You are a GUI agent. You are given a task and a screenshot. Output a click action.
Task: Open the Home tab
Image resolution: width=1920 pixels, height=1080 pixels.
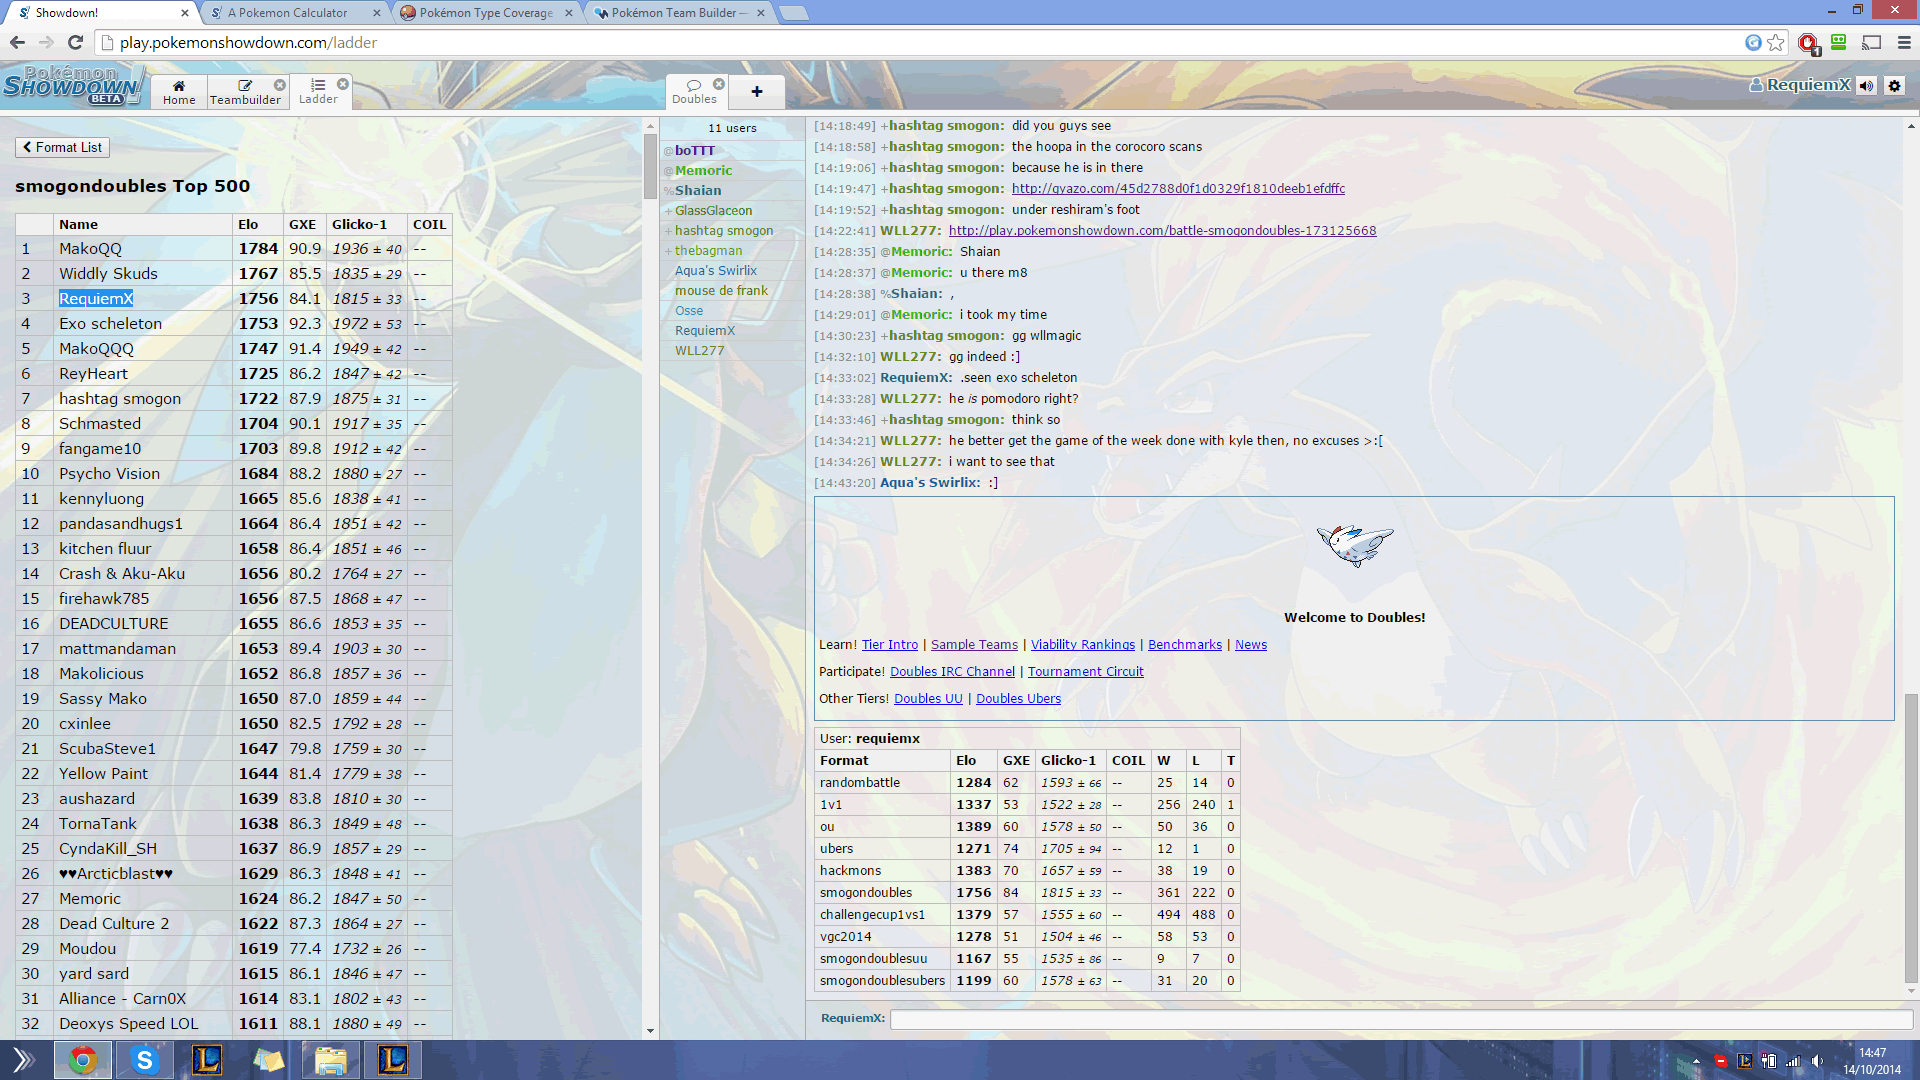(x=179, y=91)
